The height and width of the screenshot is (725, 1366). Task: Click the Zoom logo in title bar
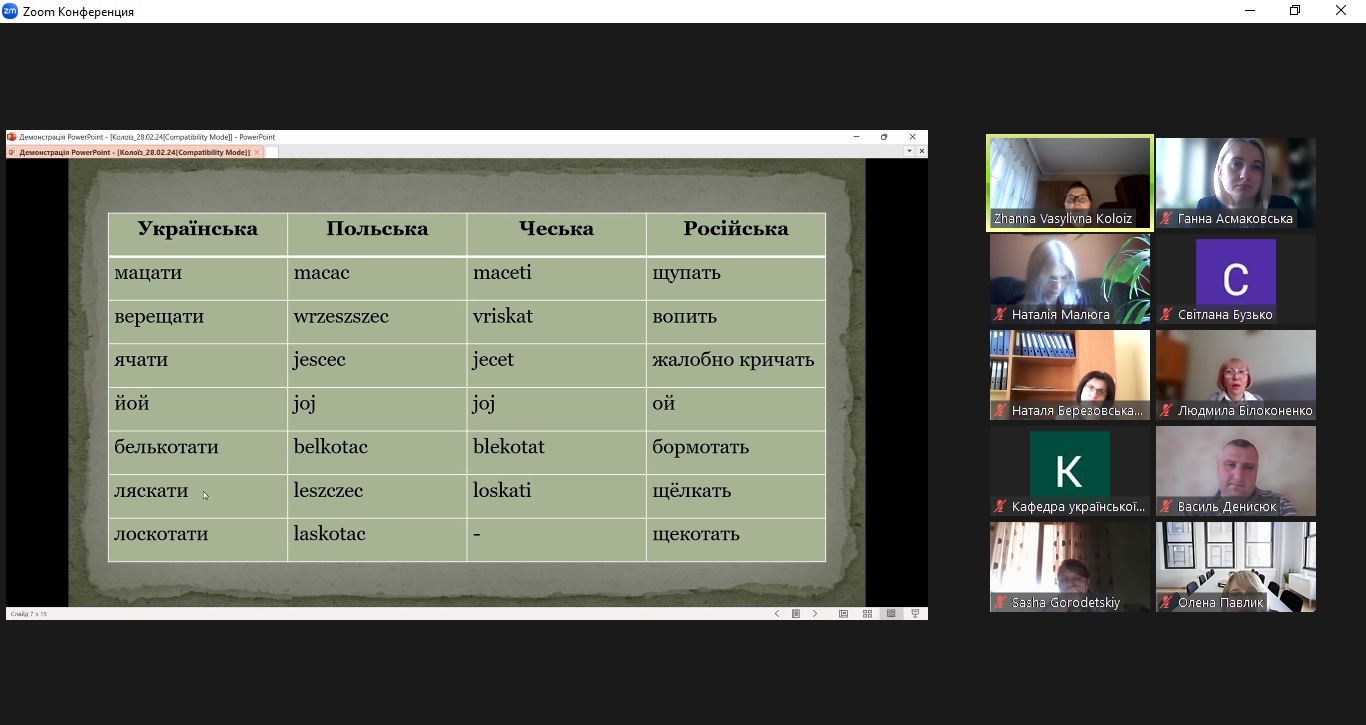click(x=10, y=11)
